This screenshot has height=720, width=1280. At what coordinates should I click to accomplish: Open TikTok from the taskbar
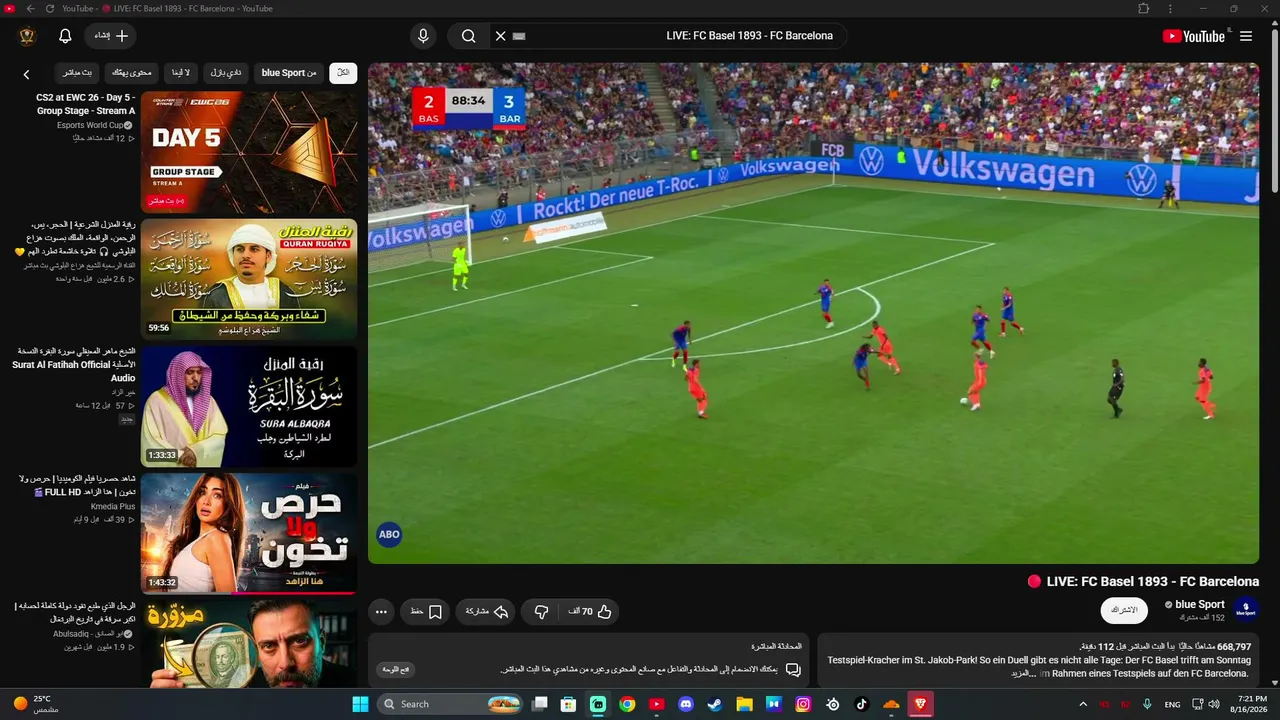point(862,704)
